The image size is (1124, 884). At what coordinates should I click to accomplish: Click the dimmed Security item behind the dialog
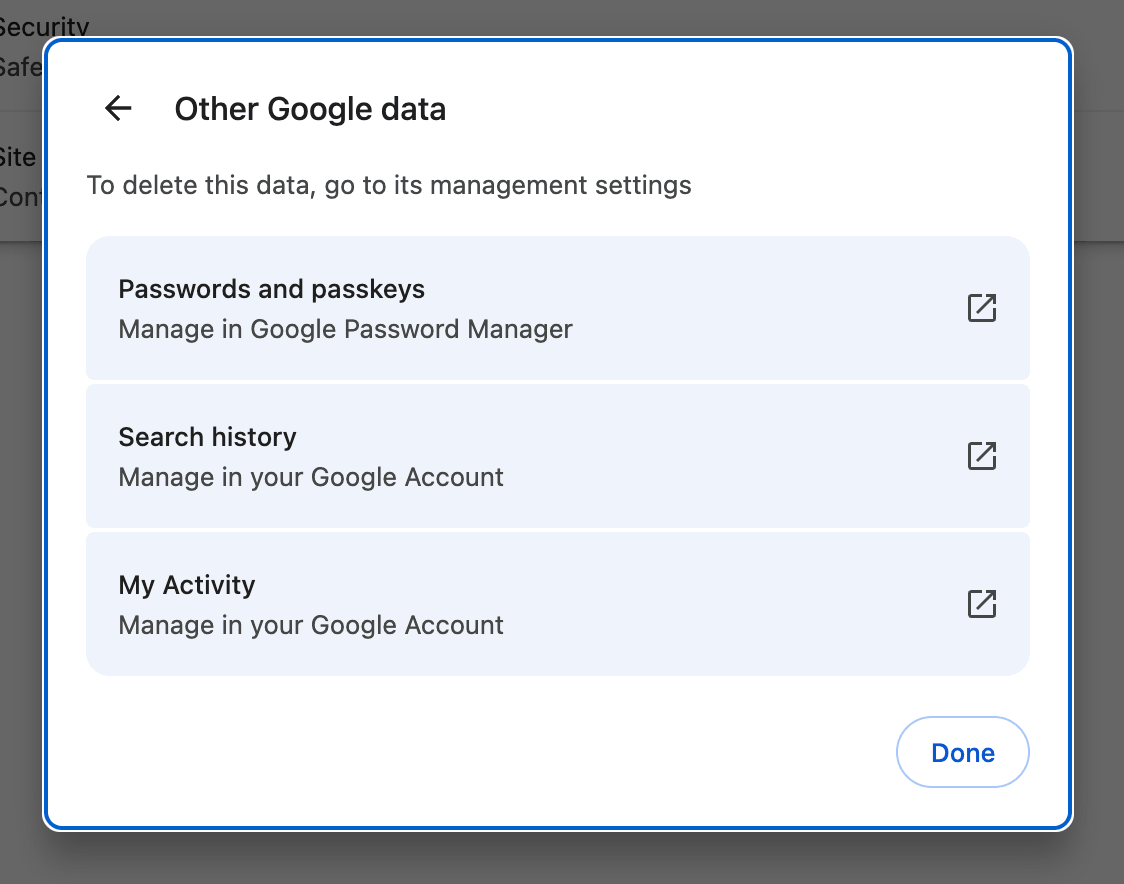coord(22,27)
